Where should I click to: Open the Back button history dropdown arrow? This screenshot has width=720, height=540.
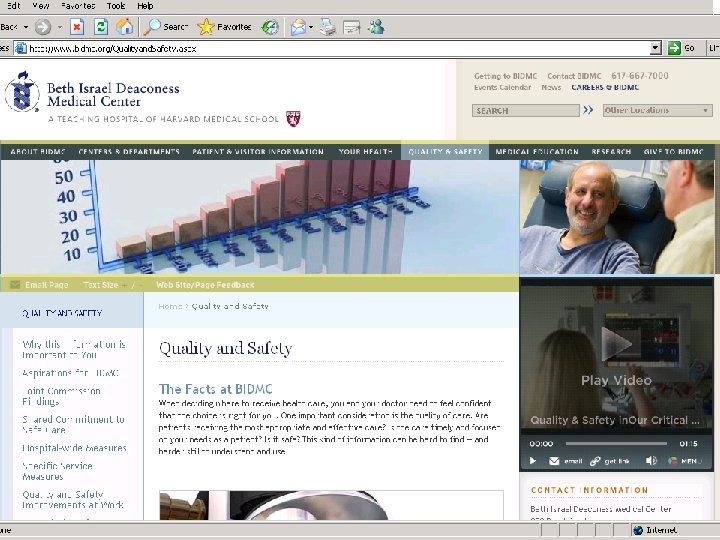26,27
